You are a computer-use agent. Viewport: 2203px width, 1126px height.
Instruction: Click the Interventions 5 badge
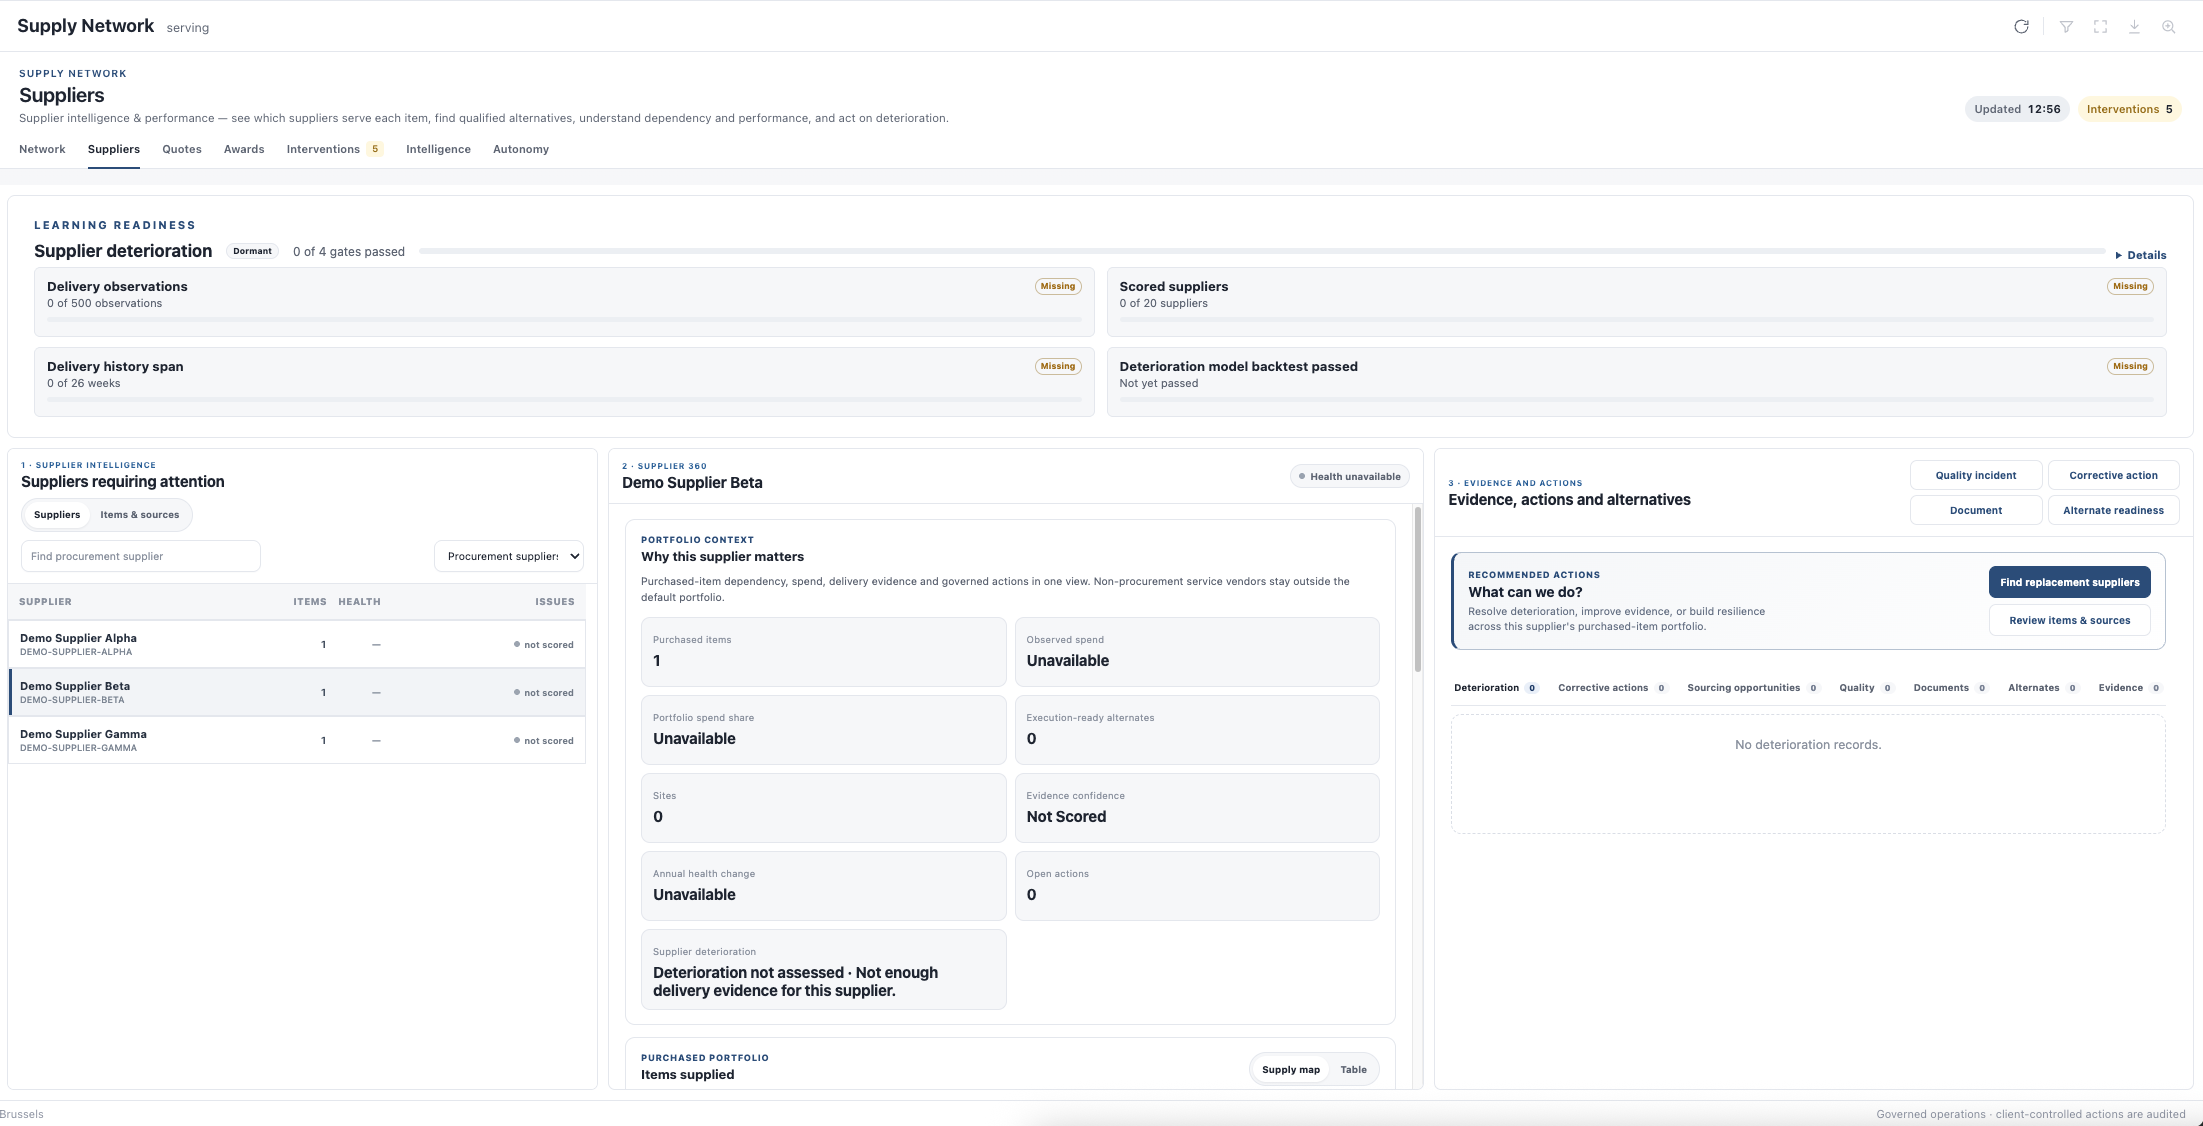pos(2129,109)
